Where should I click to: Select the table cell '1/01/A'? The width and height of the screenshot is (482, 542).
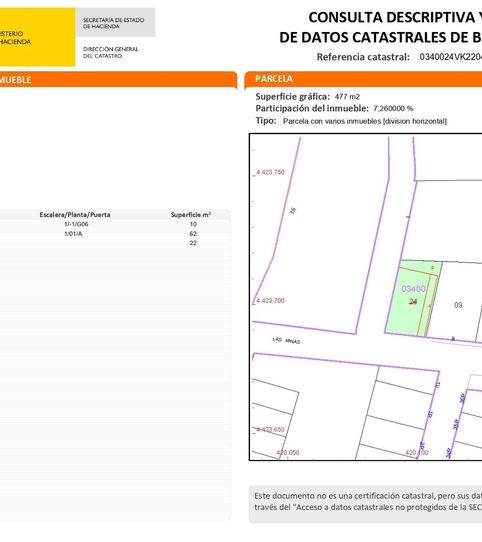coord(73,234)
